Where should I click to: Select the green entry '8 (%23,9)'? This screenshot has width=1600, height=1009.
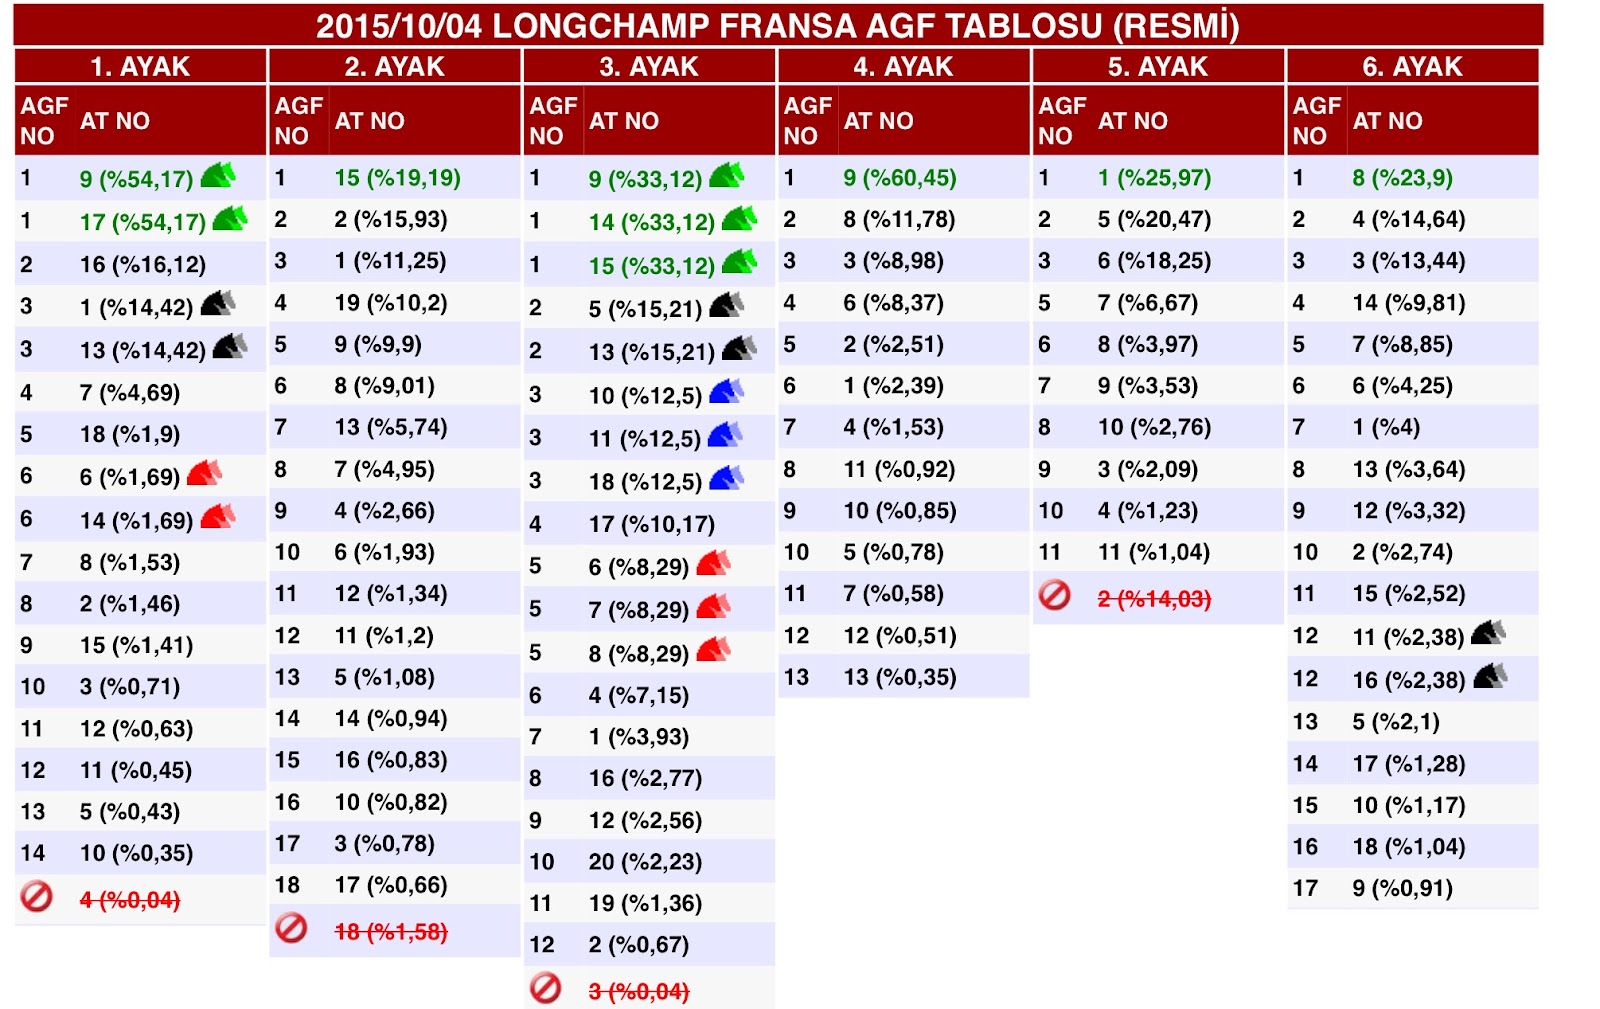point(1402,178)
